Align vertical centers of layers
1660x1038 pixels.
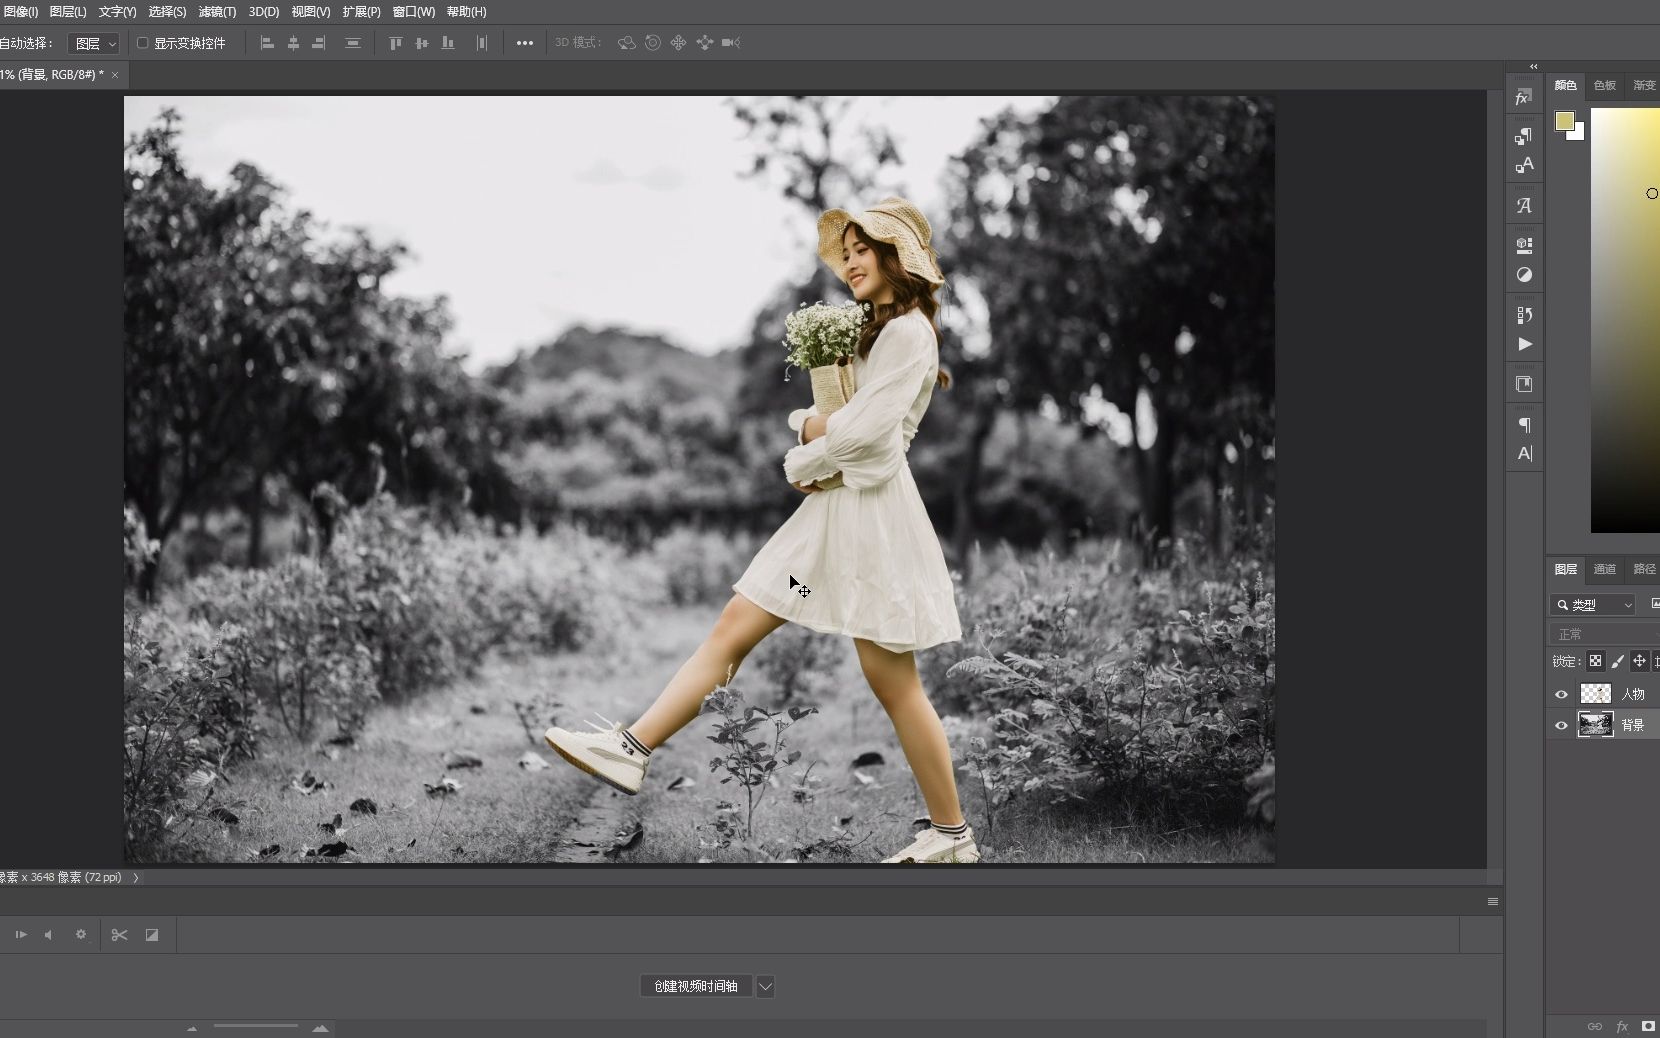click(422, 43)
